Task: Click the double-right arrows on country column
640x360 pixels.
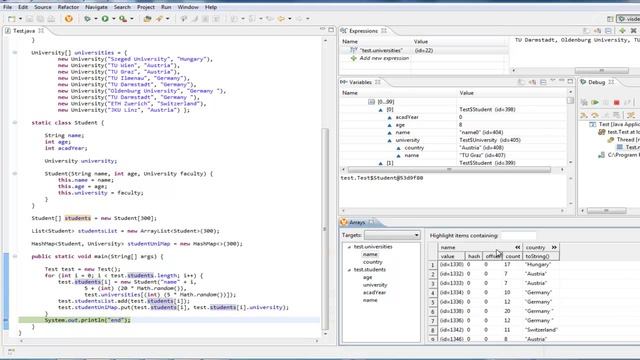Action: point(554,247)
